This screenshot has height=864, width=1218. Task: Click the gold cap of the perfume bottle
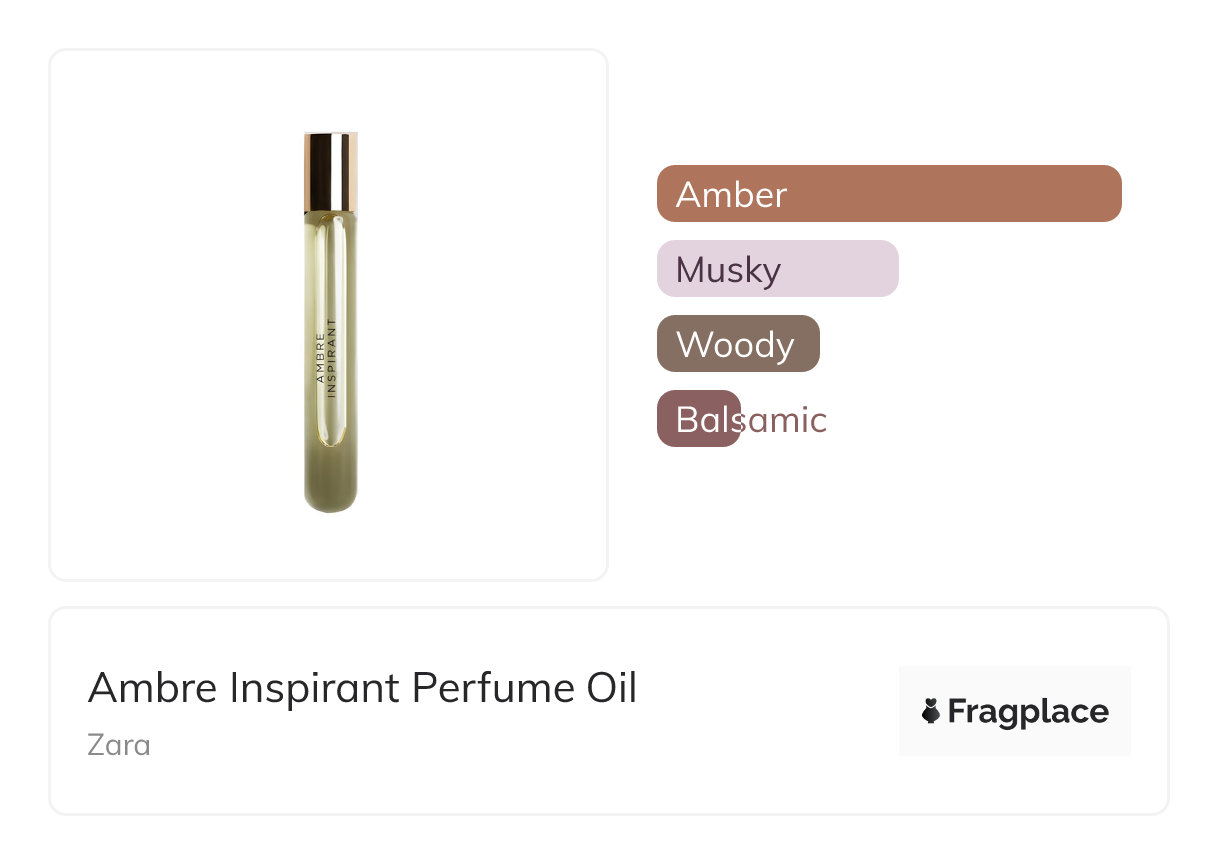(x=331, y=171)
